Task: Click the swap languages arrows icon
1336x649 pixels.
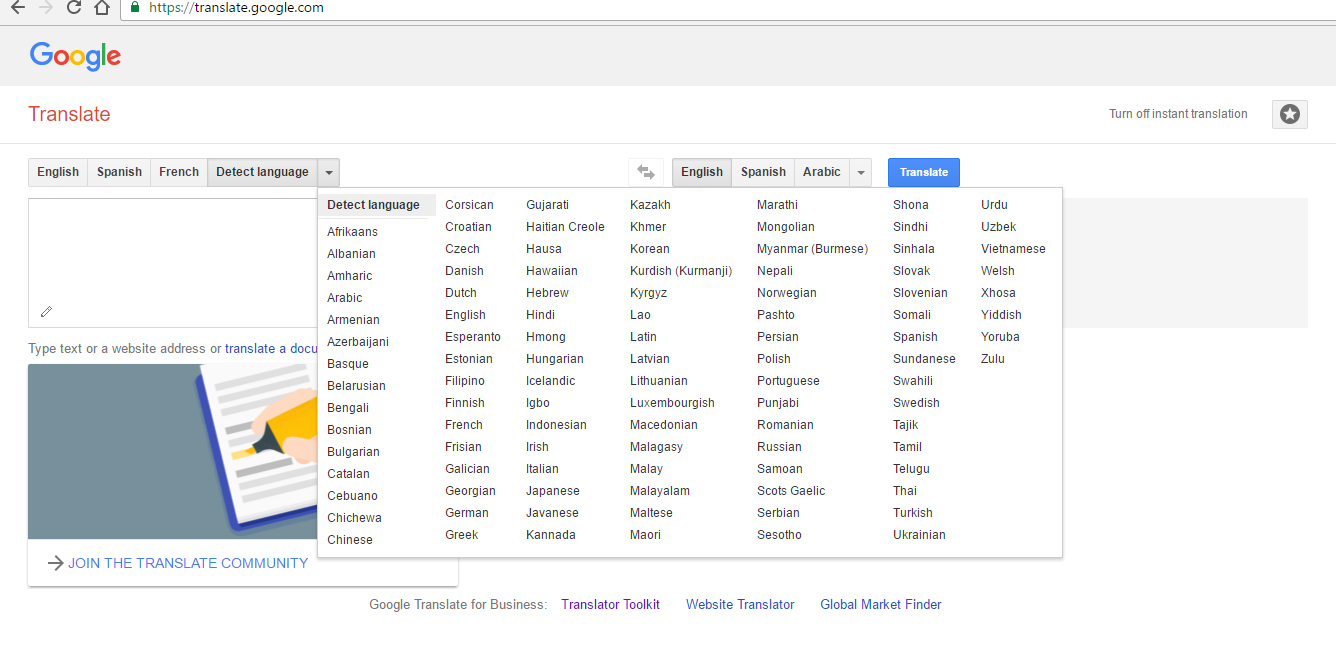Action: tap(646, 172)
